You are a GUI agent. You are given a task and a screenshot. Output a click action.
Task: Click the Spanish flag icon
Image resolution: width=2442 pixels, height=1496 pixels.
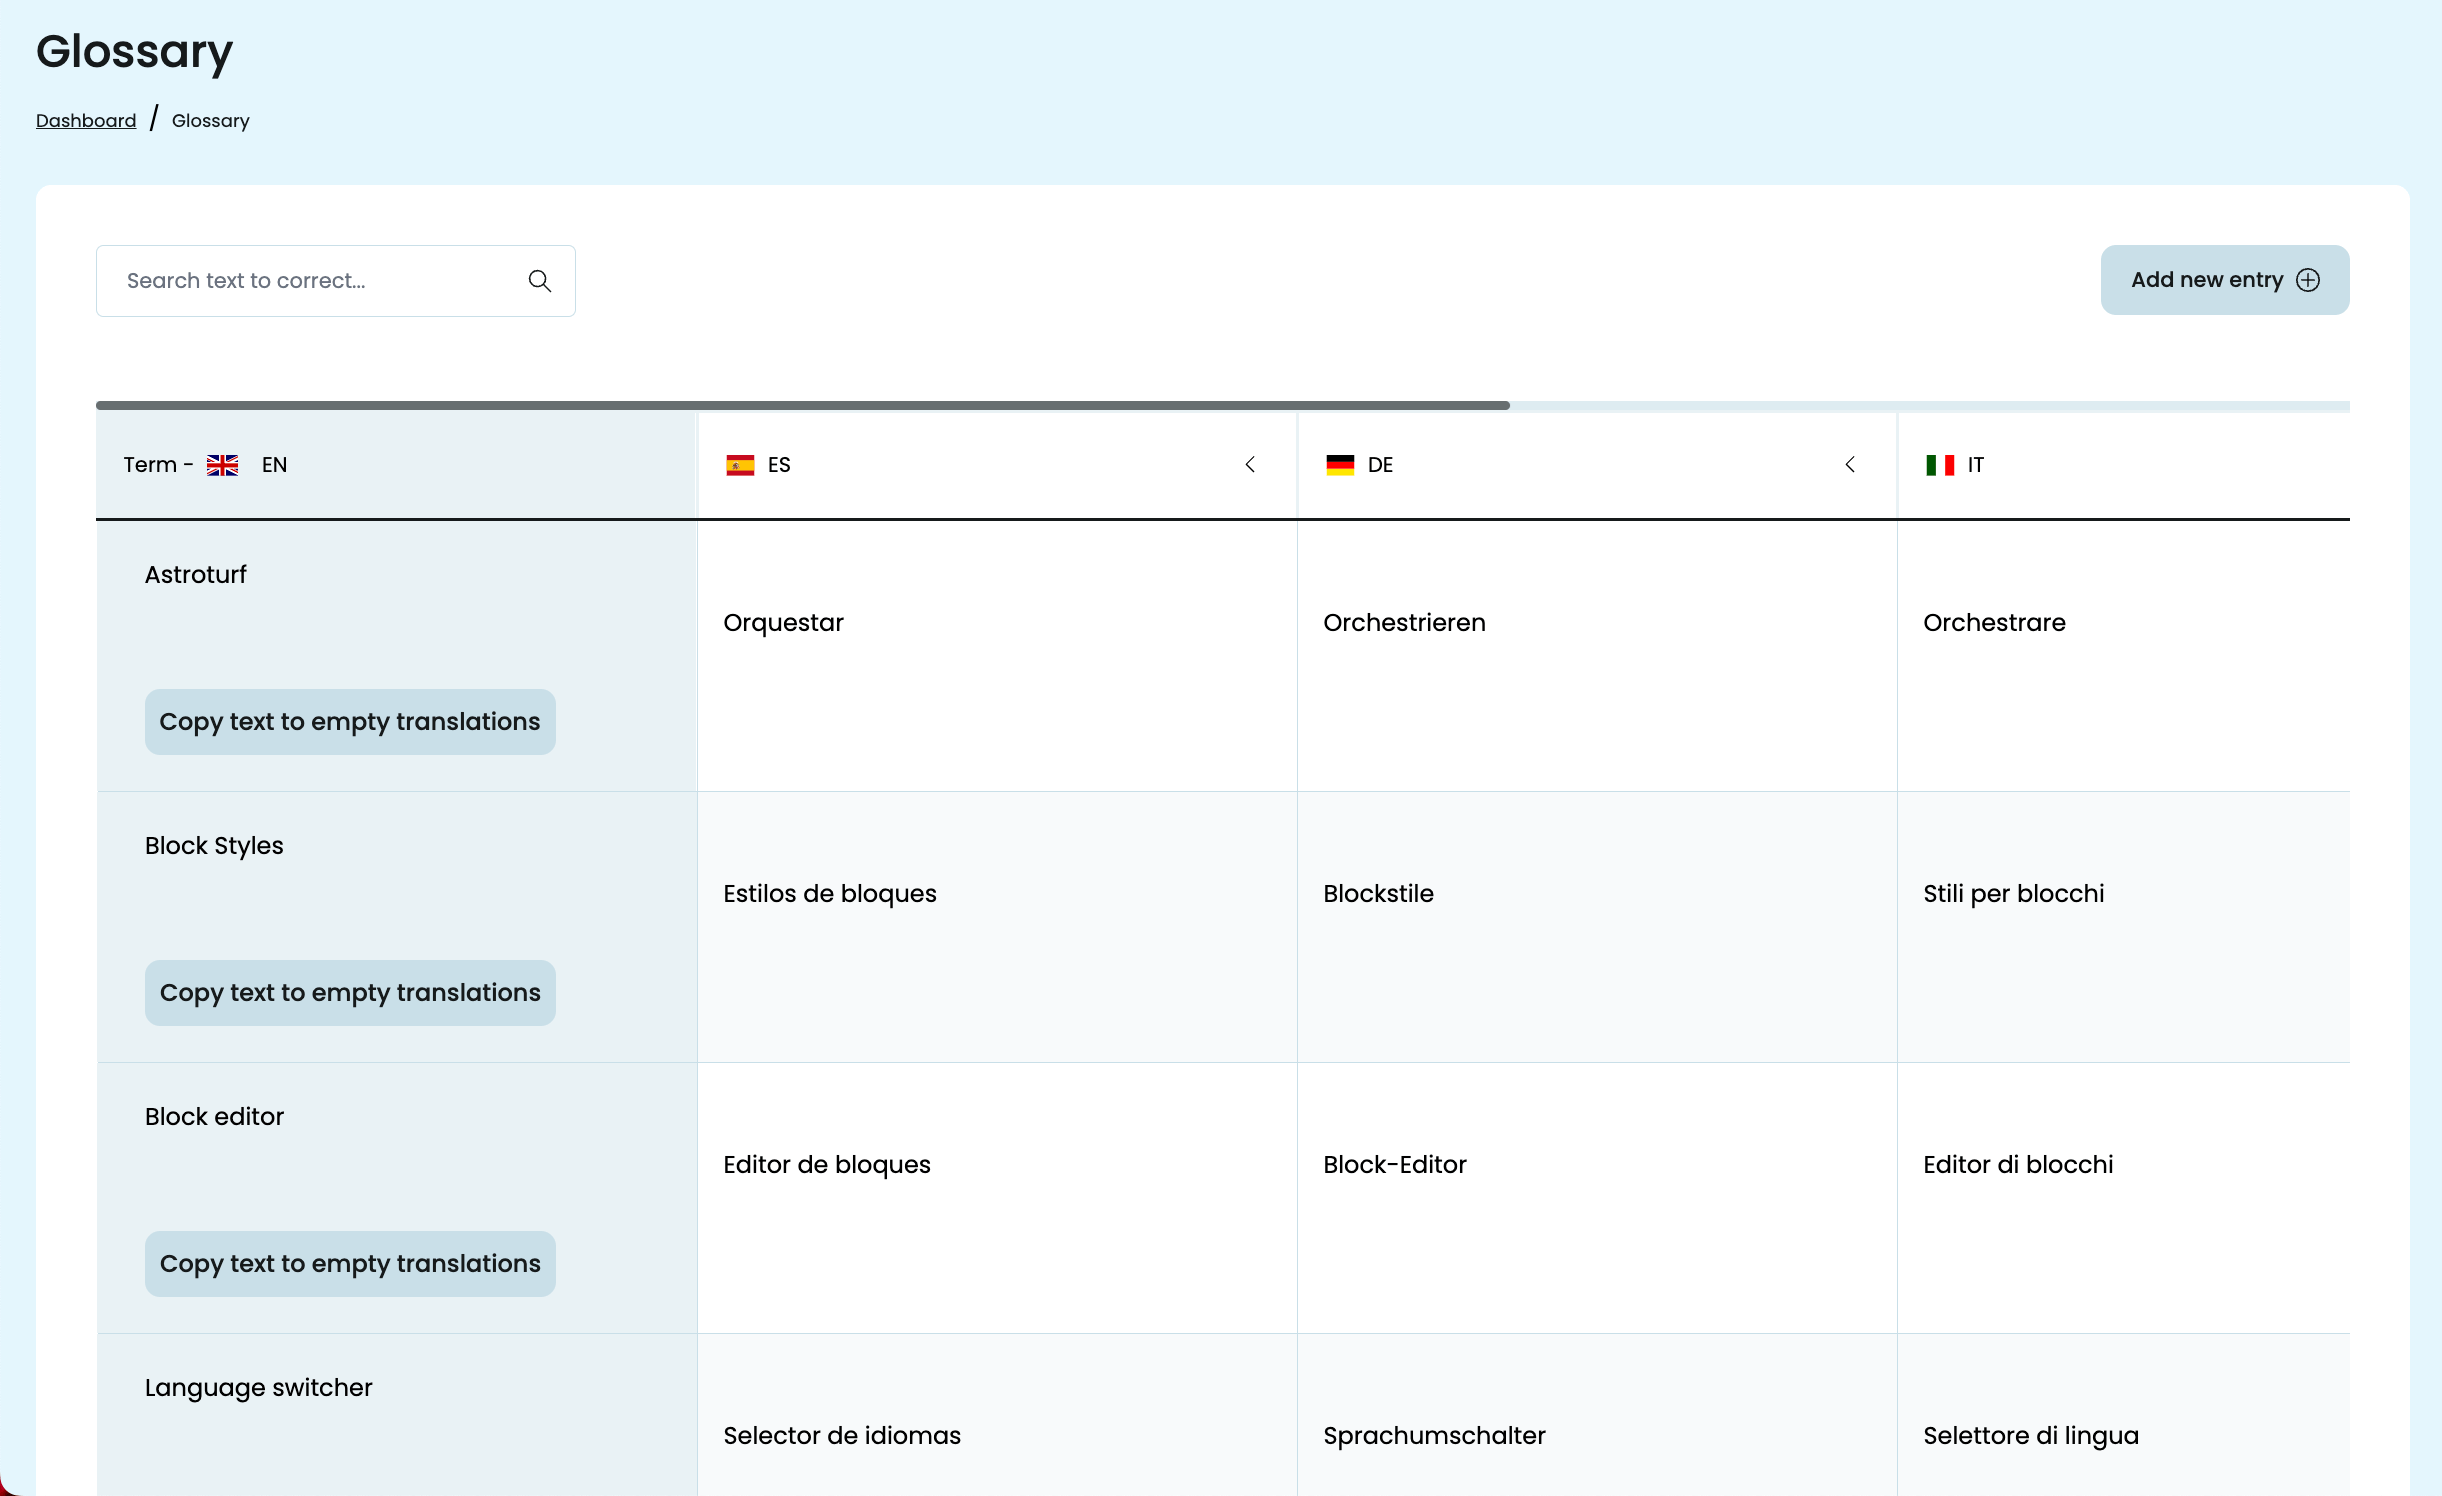(740, 465)
